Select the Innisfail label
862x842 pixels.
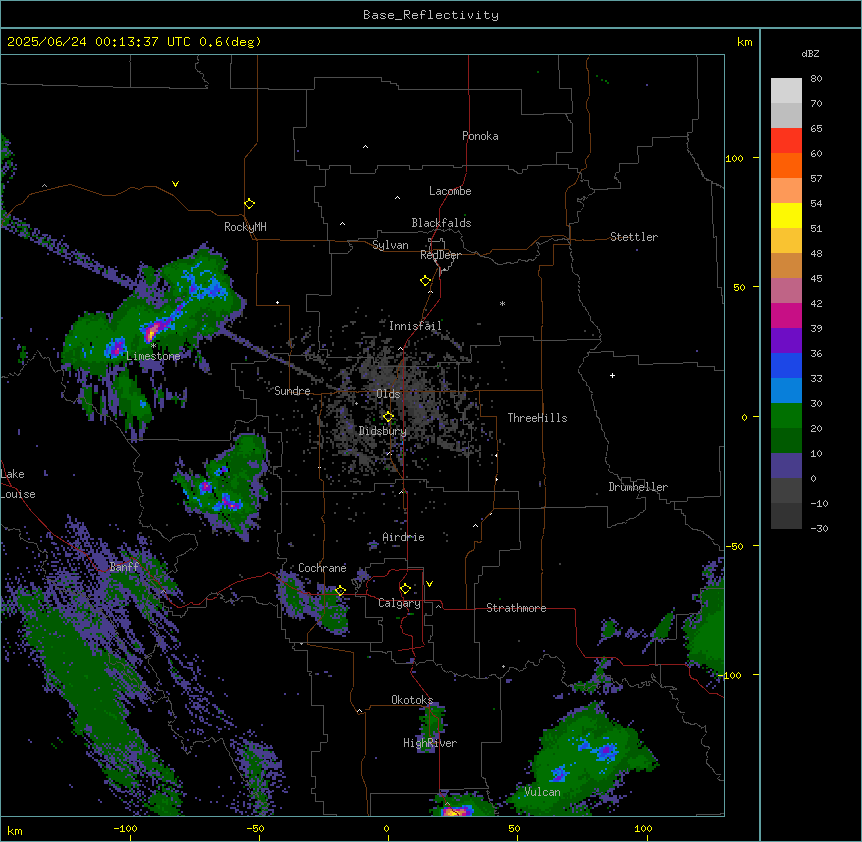pyautogui.click(x=415, y=326)
